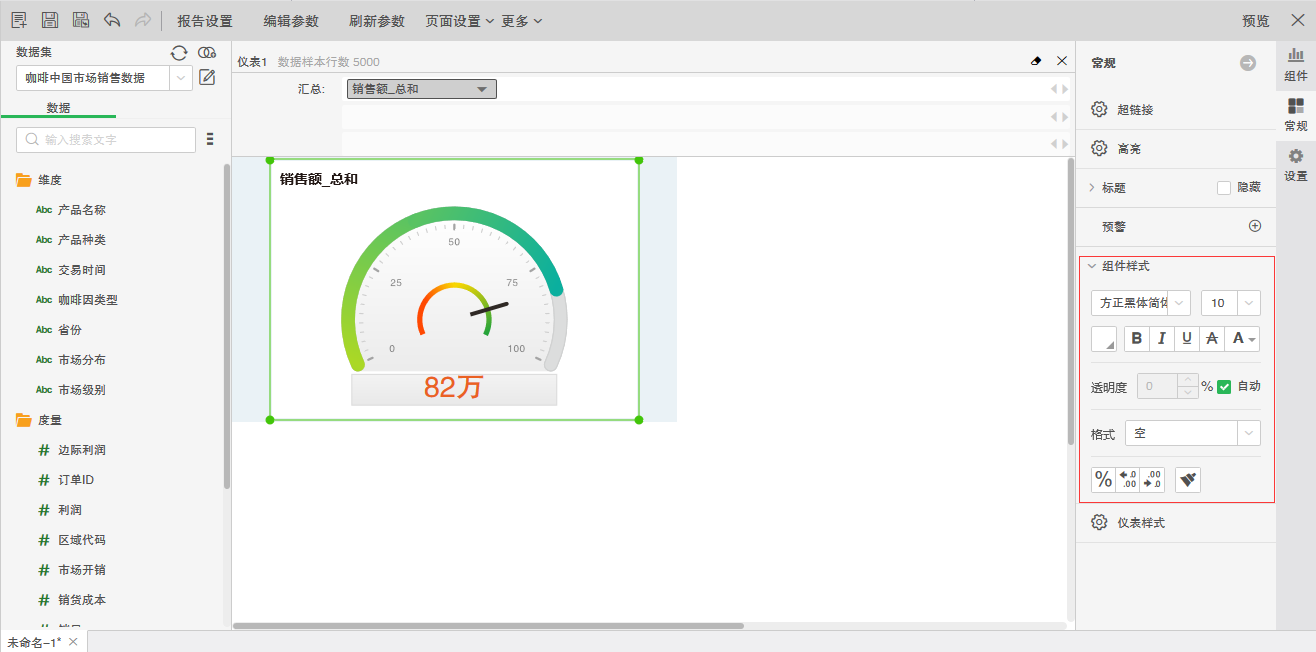Click the eraser icon above the gauge
1316x652 pixels.
point(1036,62)
